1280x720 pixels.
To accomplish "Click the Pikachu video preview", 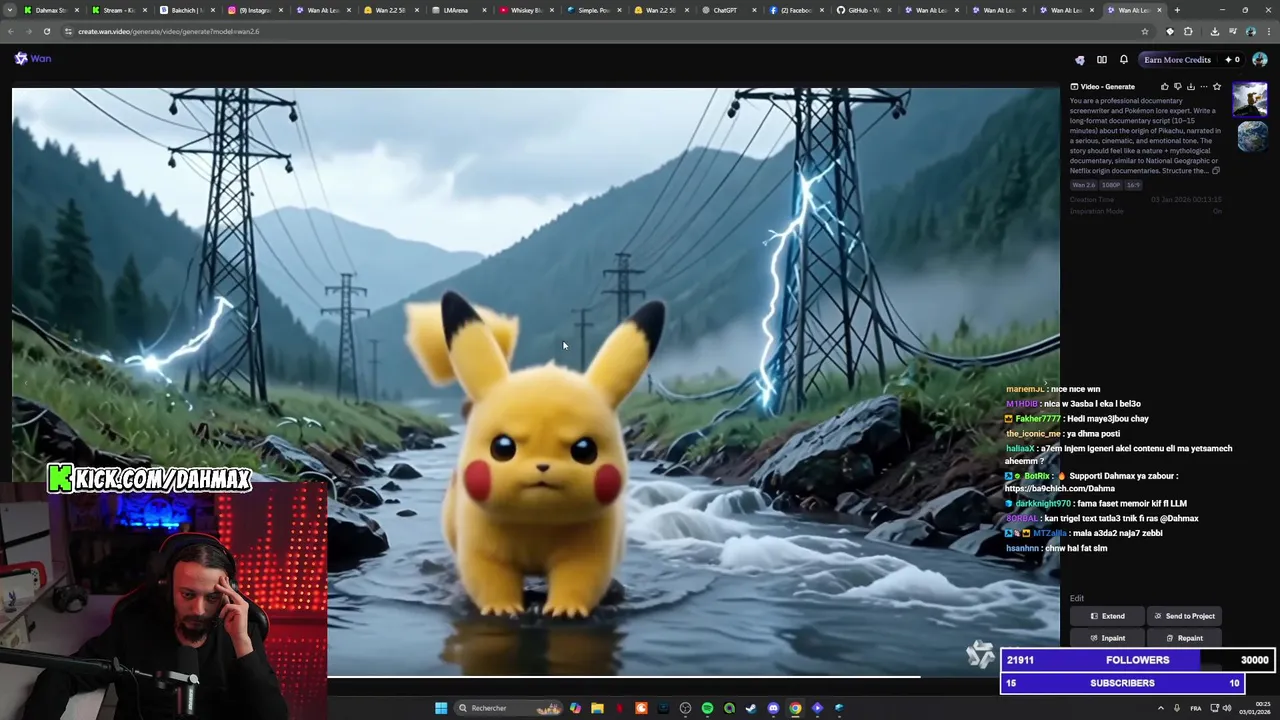I will (535, 382).
